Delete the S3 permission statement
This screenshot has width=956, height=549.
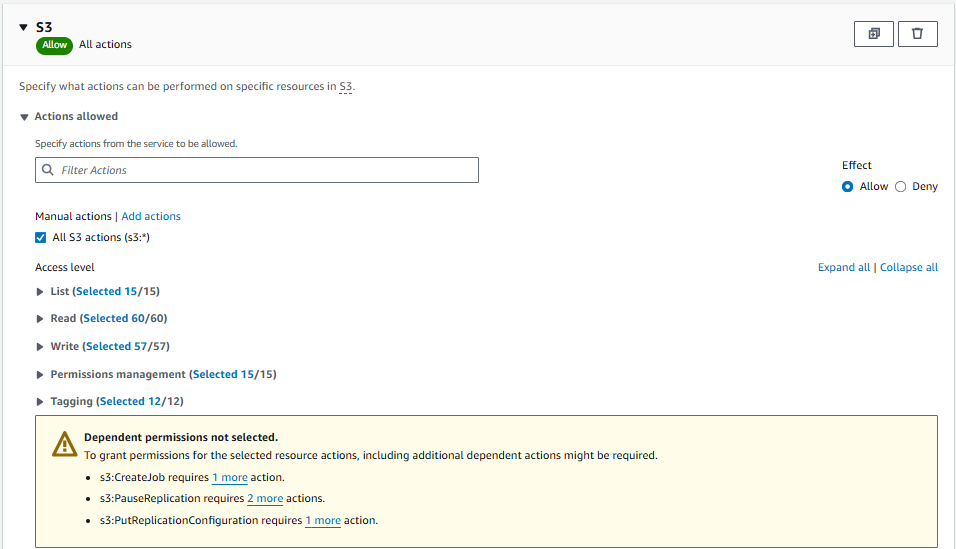[x=918, y=34]
